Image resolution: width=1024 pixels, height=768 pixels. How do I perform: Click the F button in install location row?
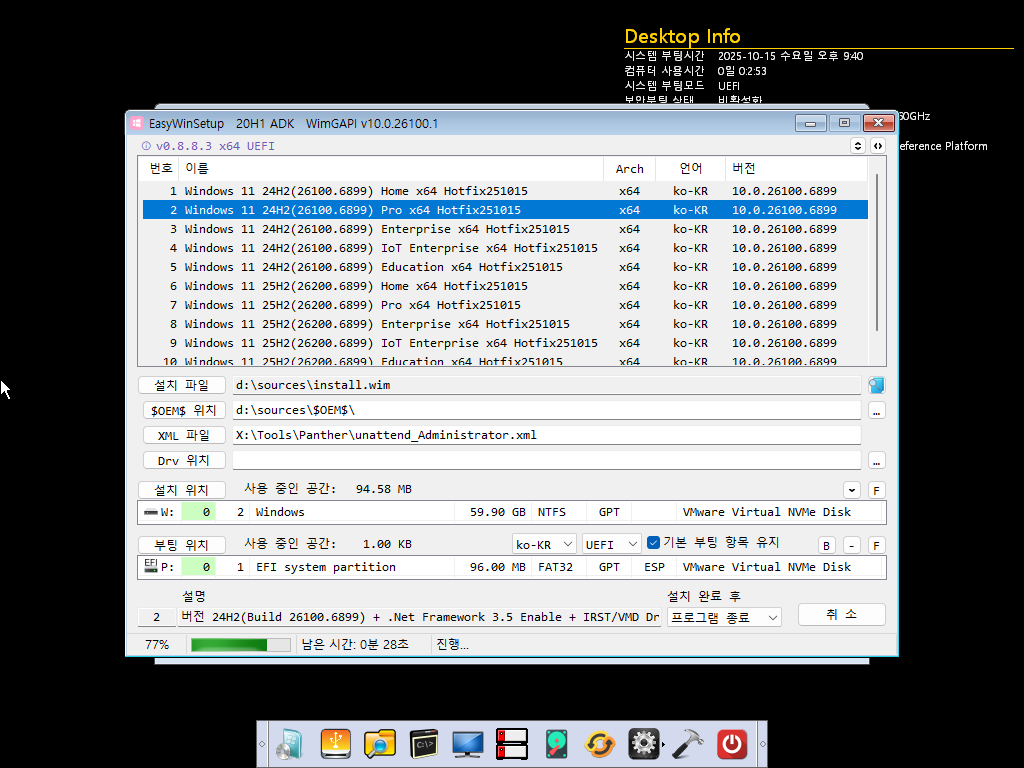coord(876,490)
